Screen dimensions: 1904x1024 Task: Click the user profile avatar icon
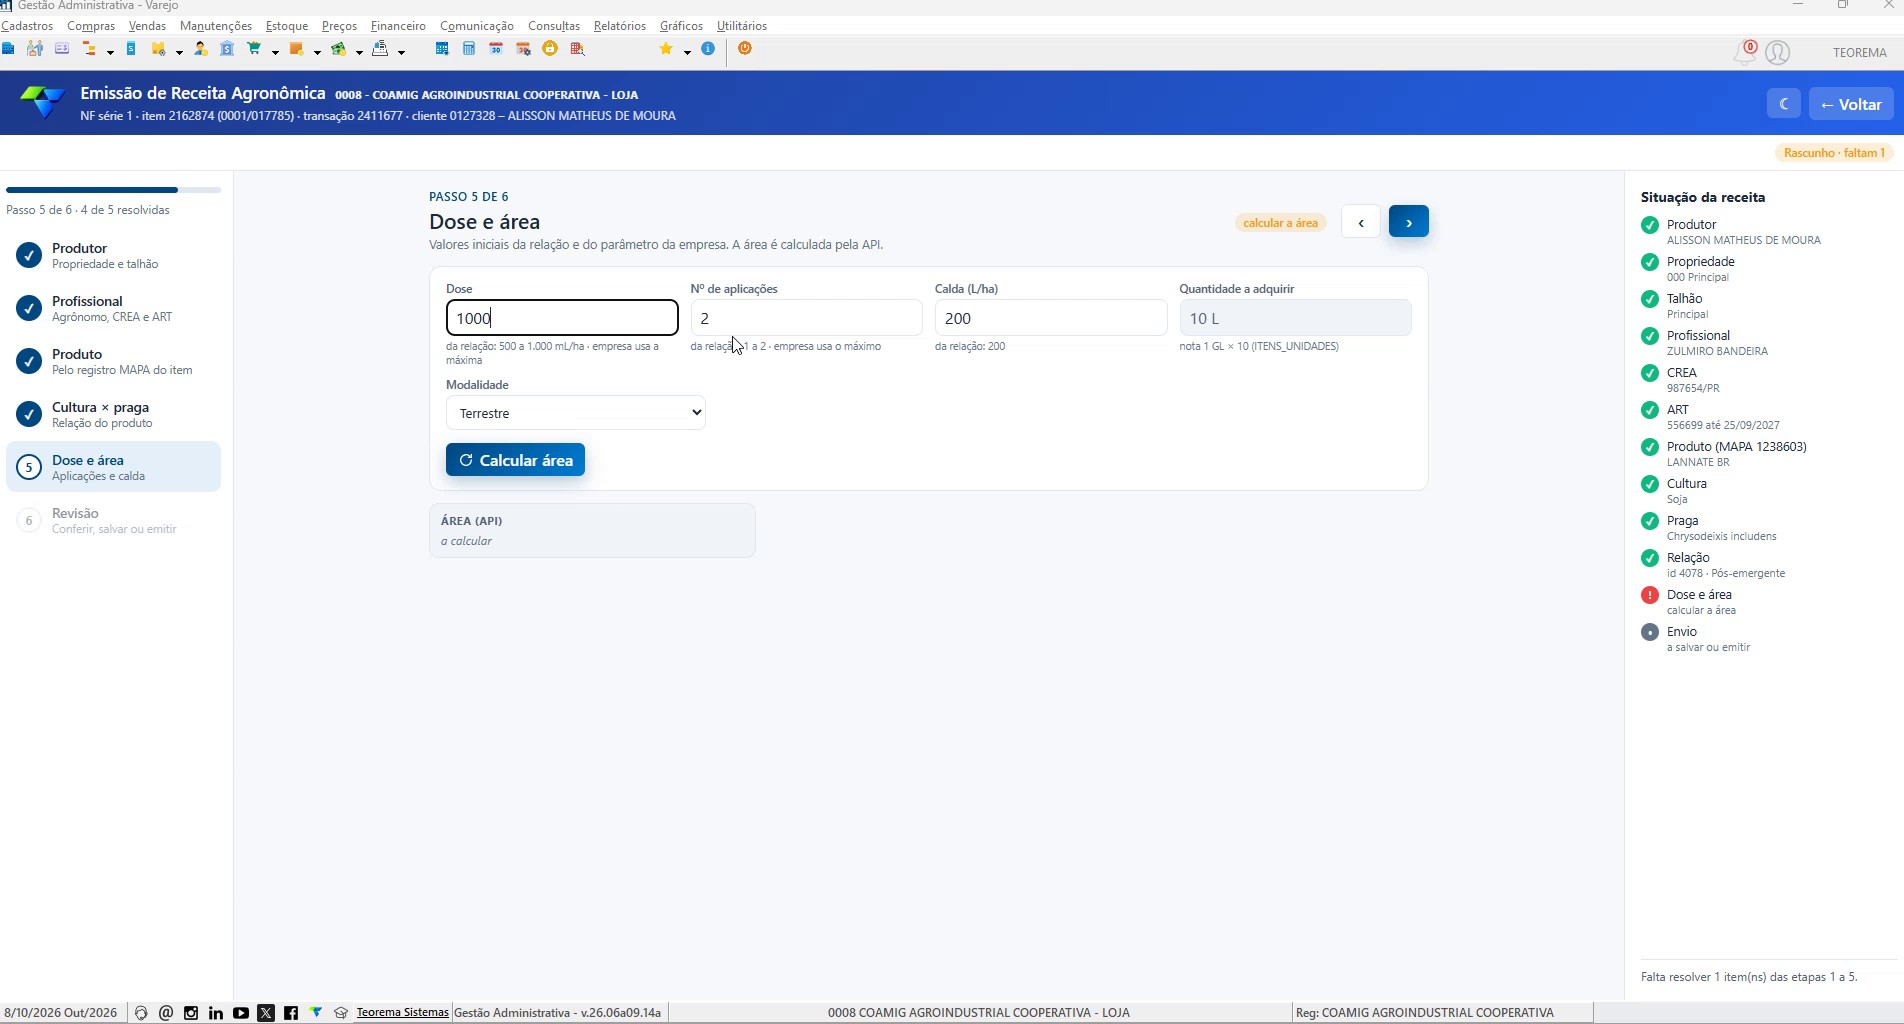(1778, 53)
